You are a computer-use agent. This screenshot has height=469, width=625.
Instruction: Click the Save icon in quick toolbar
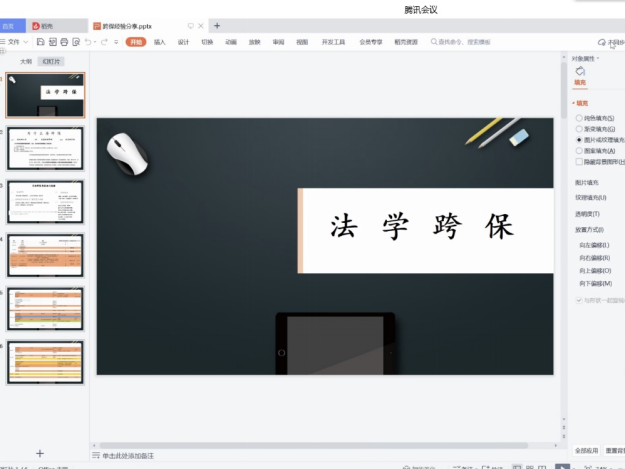pos(40,42)
